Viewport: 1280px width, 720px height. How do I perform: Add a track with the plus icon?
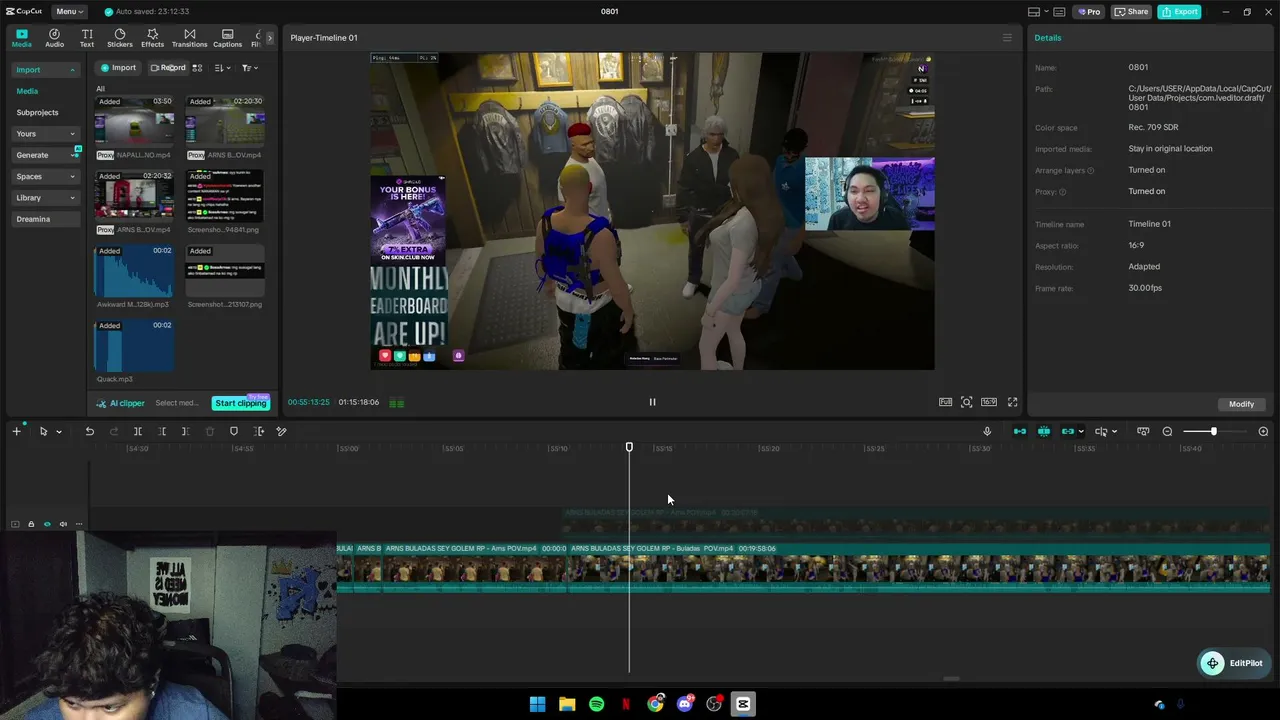pos(16,431)
